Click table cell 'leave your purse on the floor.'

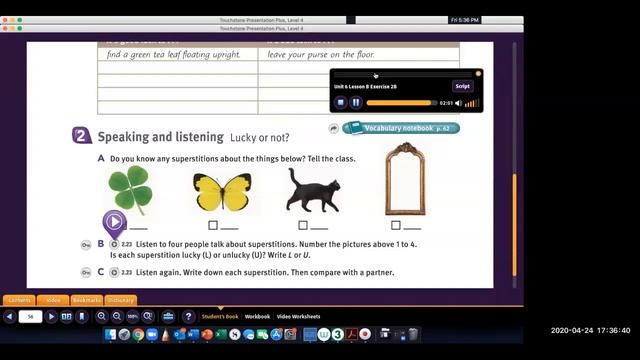(x=358, y=54)
